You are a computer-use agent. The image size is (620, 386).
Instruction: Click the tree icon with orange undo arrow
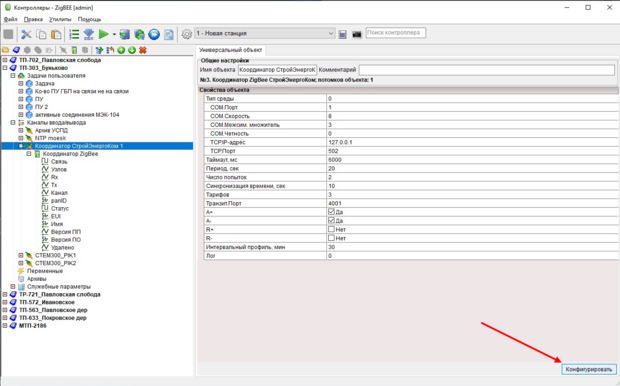[110, 50]
